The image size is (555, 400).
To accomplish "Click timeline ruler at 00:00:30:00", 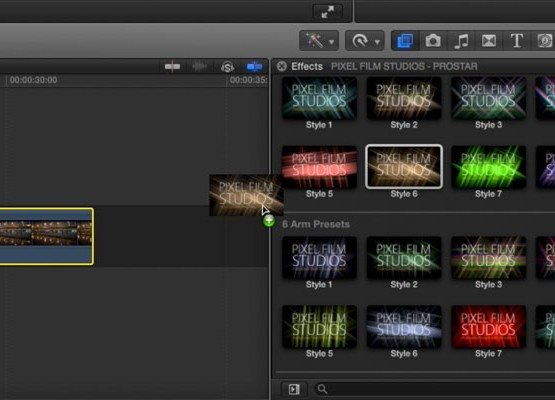I will coord(33,80).
